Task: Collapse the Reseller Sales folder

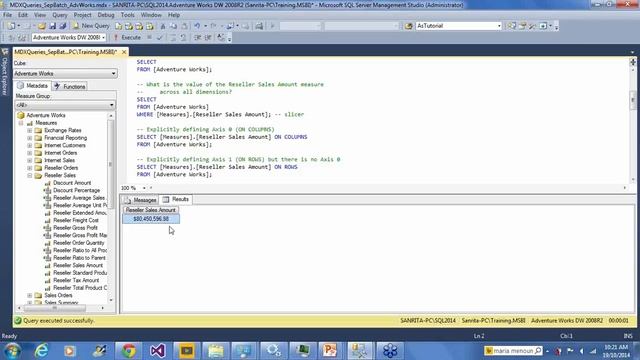Action: pos(29,176)
